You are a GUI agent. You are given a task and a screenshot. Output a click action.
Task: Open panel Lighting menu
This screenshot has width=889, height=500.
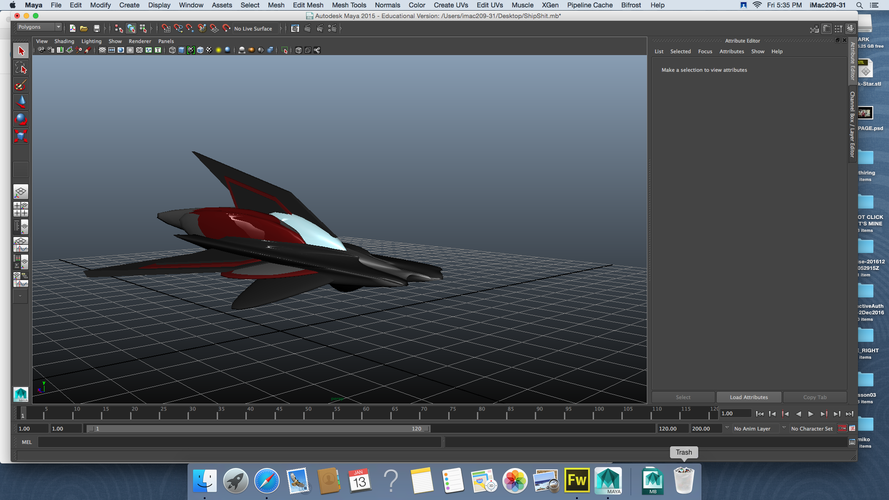pyautogui.click(x=91, y=41)
